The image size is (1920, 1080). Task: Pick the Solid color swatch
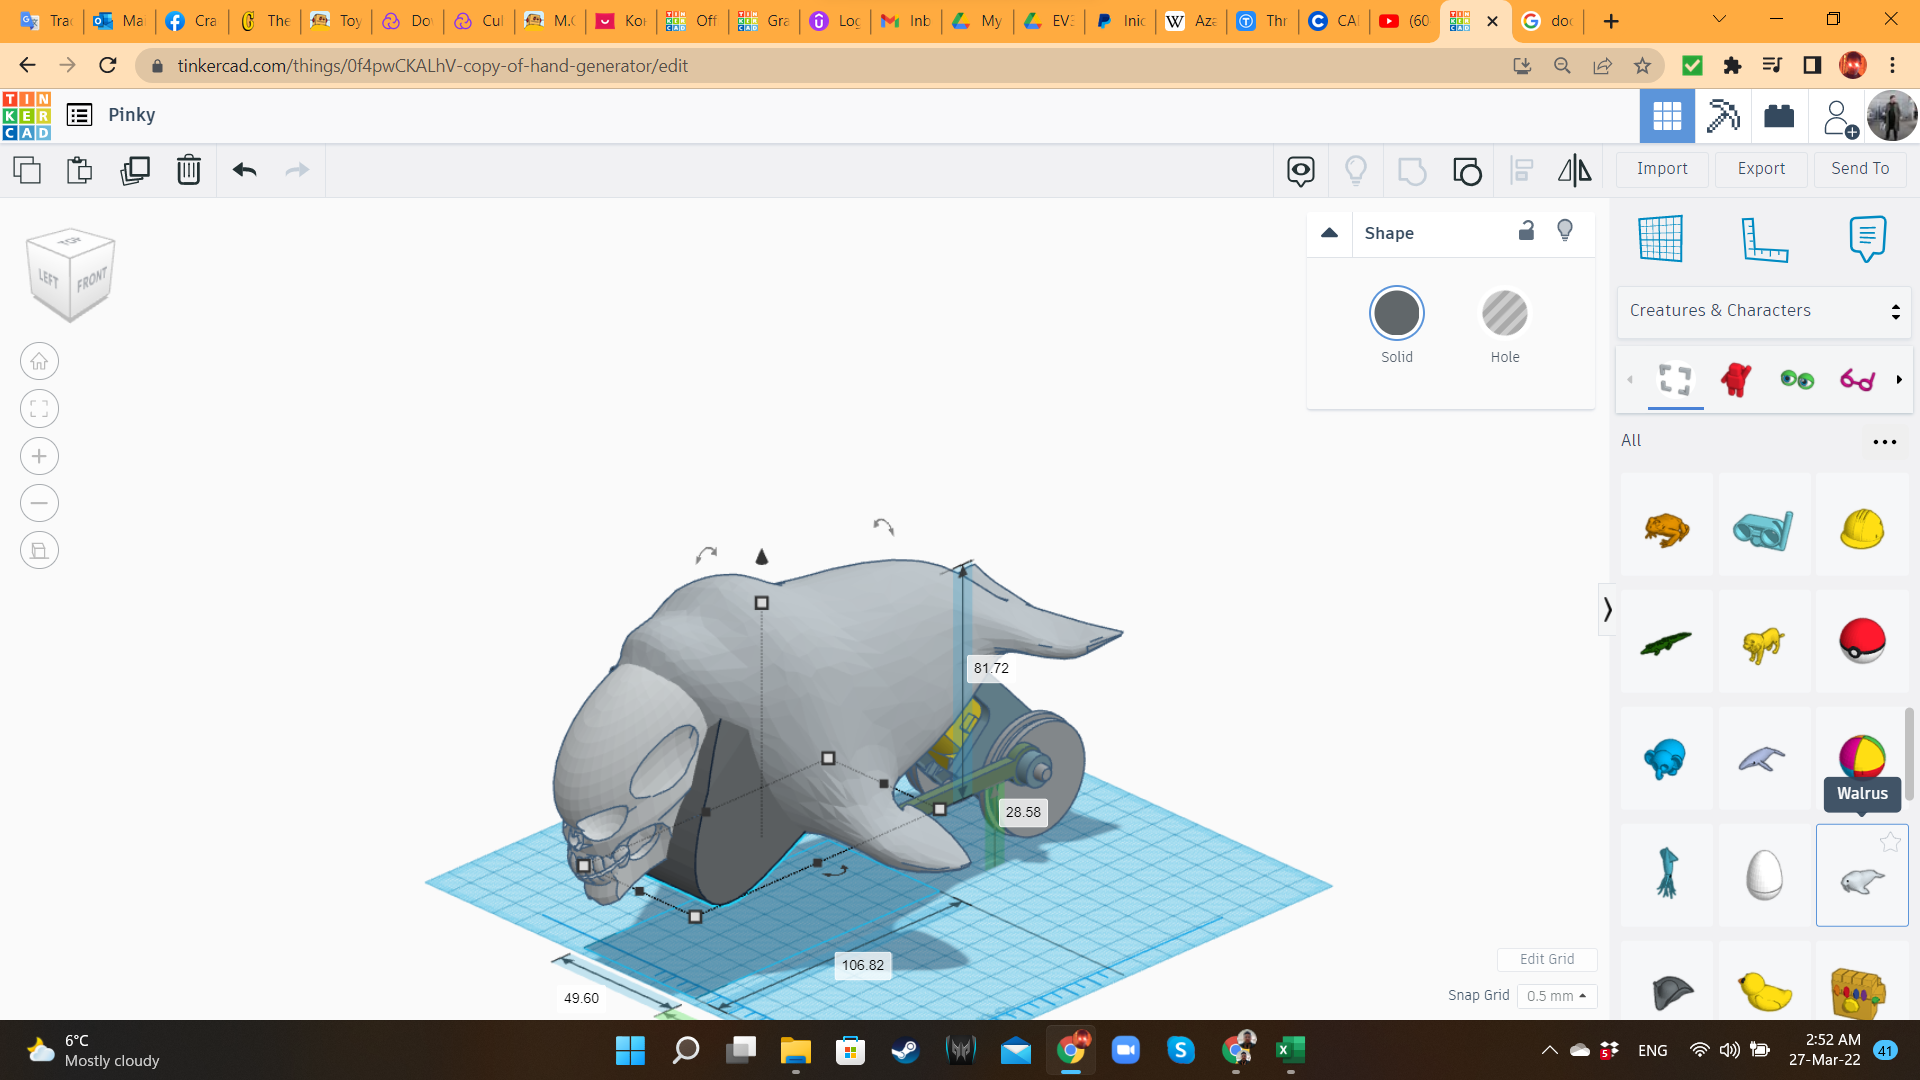[1396, 314]
